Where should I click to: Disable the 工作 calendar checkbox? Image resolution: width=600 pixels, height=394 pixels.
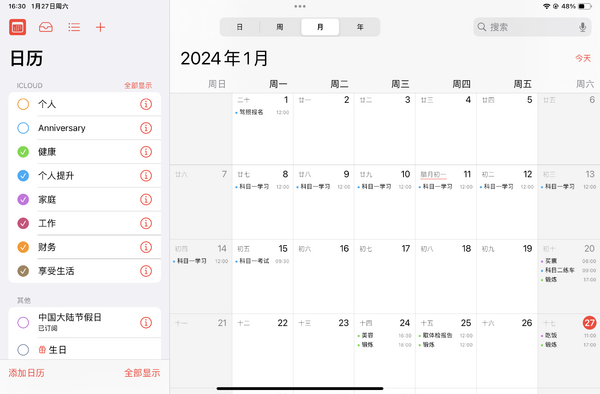[x=23, y=223]
